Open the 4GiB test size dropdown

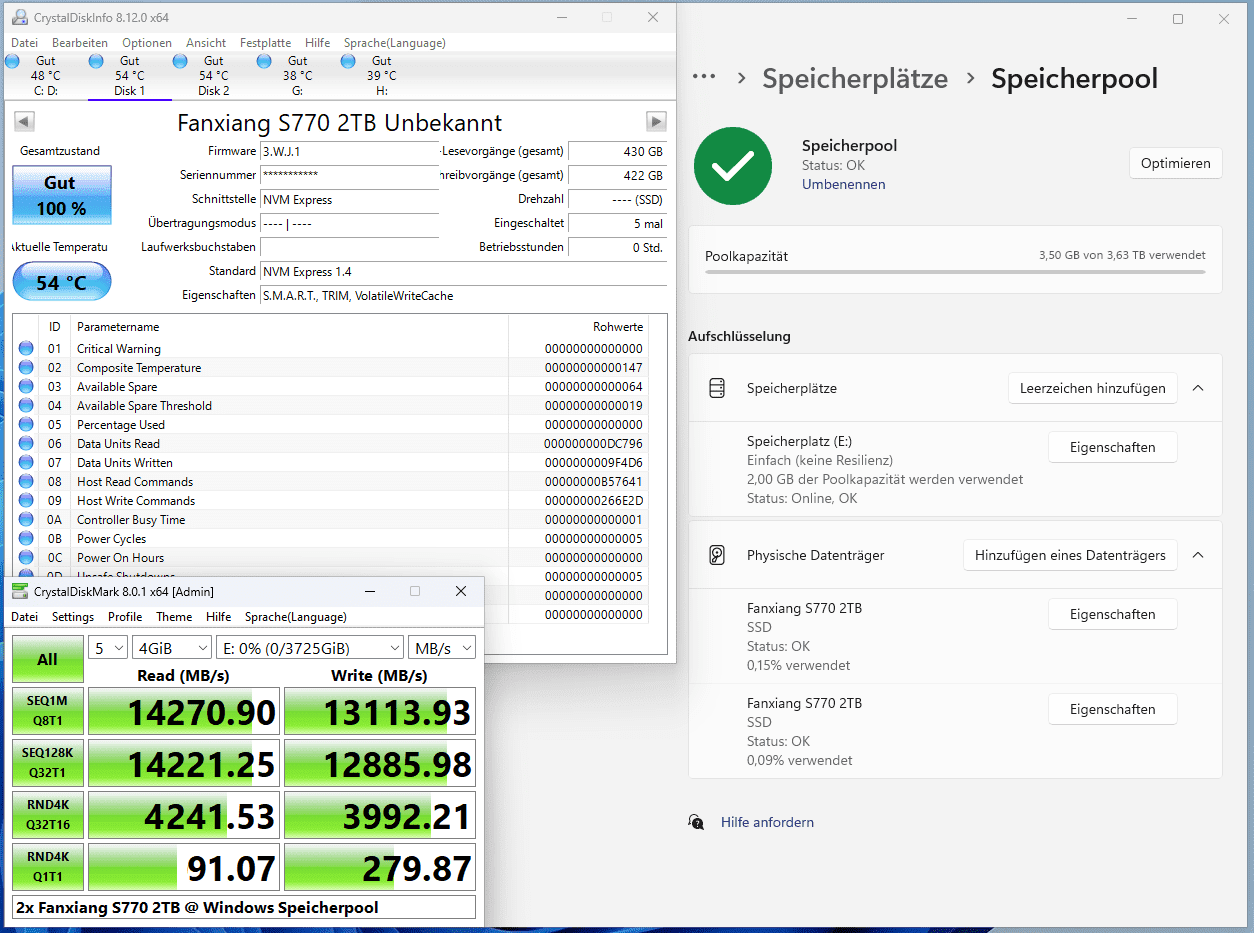(x=171, y=648)
